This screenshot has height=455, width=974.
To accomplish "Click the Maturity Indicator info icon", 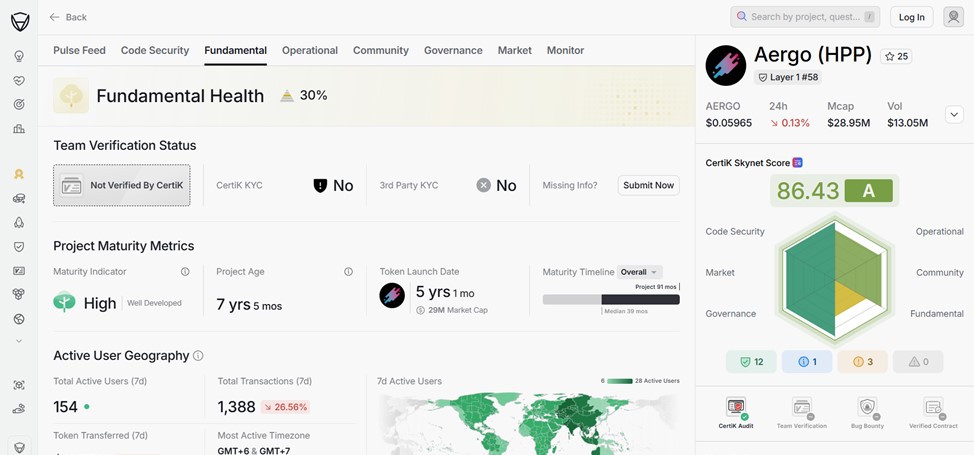I will coord(185,272).
